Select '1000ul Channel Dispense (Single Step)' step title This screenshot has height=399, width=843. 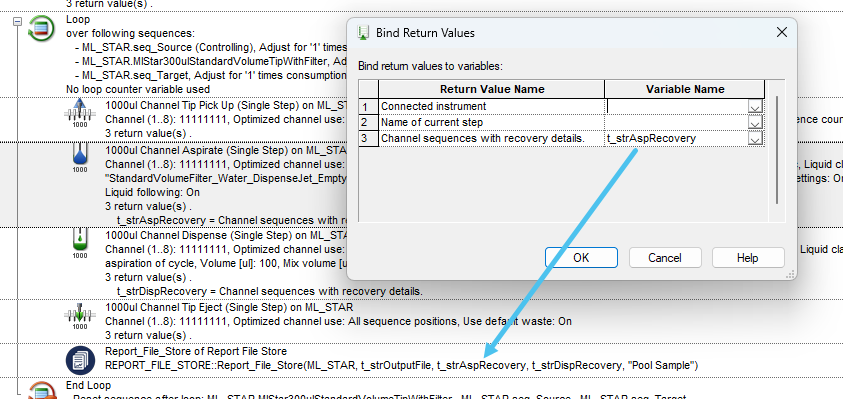point(225,236)
